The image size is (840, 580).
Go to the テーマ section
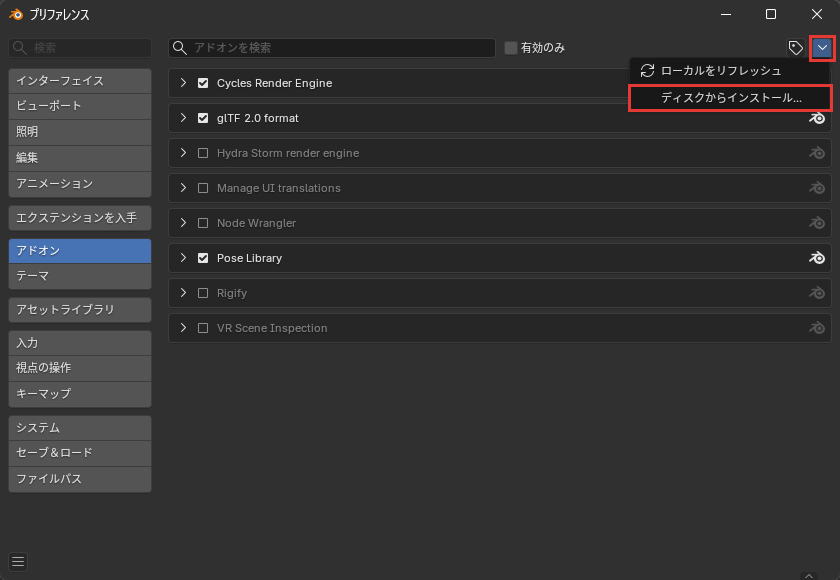click(80, 276)
